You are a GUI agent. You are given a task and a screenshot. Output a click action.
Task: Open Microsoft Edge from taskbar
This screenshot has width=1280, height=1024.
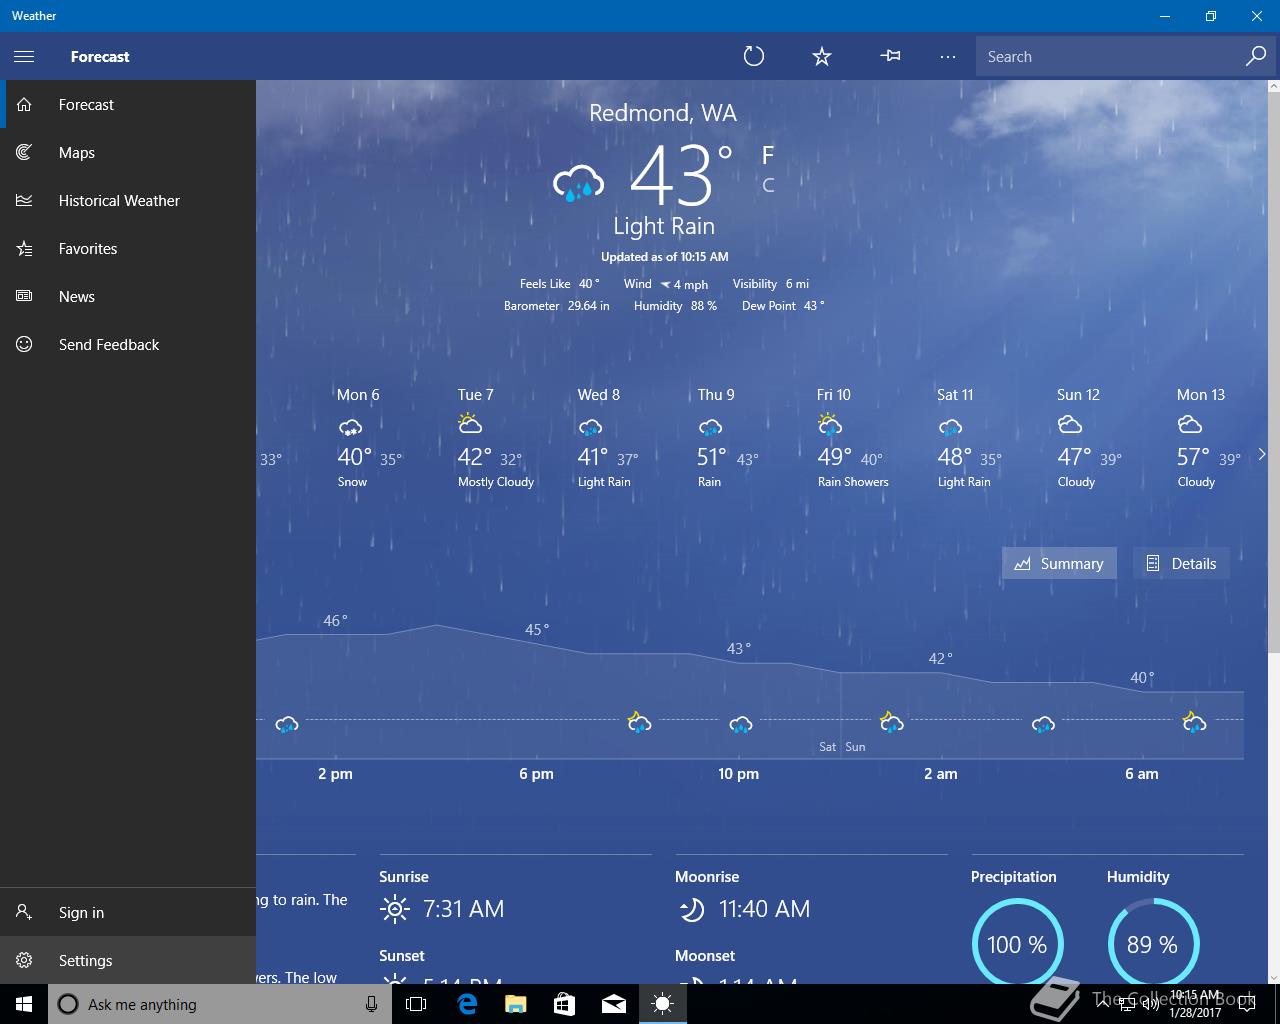[466, 1004]
